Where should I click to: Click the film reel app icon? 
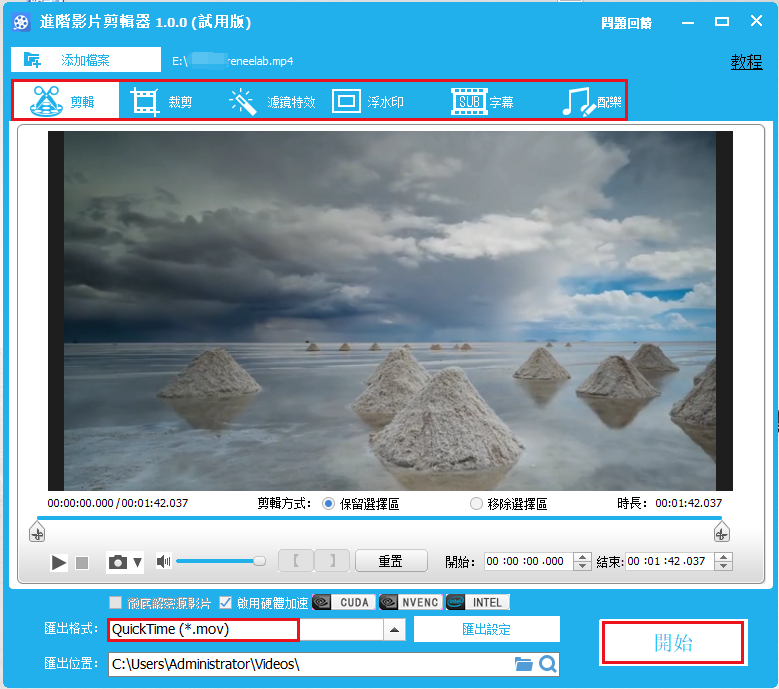point(21,22)
